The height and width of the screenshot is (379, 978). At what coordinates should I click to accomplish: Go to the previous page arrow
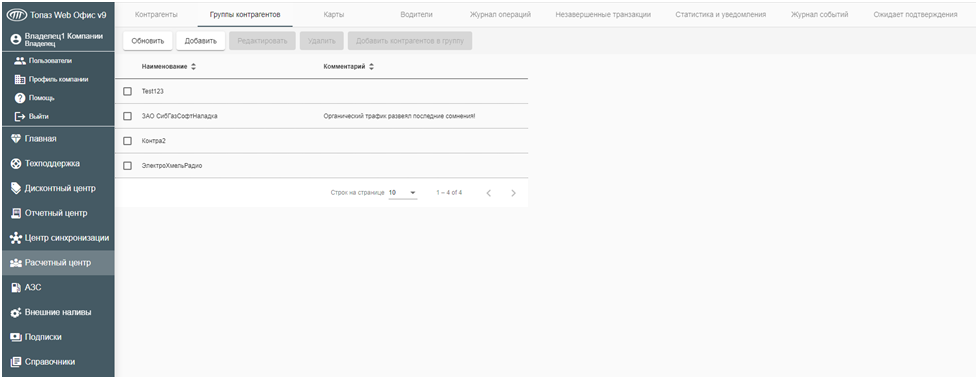click(x=488, y=193)
